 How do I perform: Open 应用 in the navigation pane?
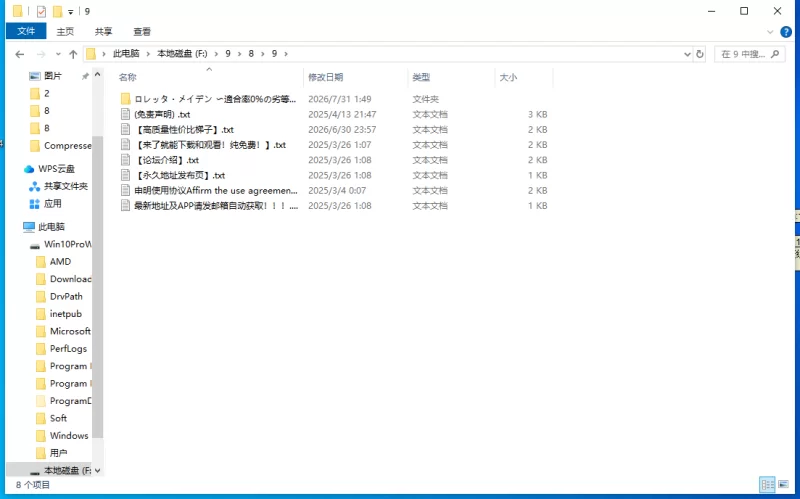(x=52, y=204)
